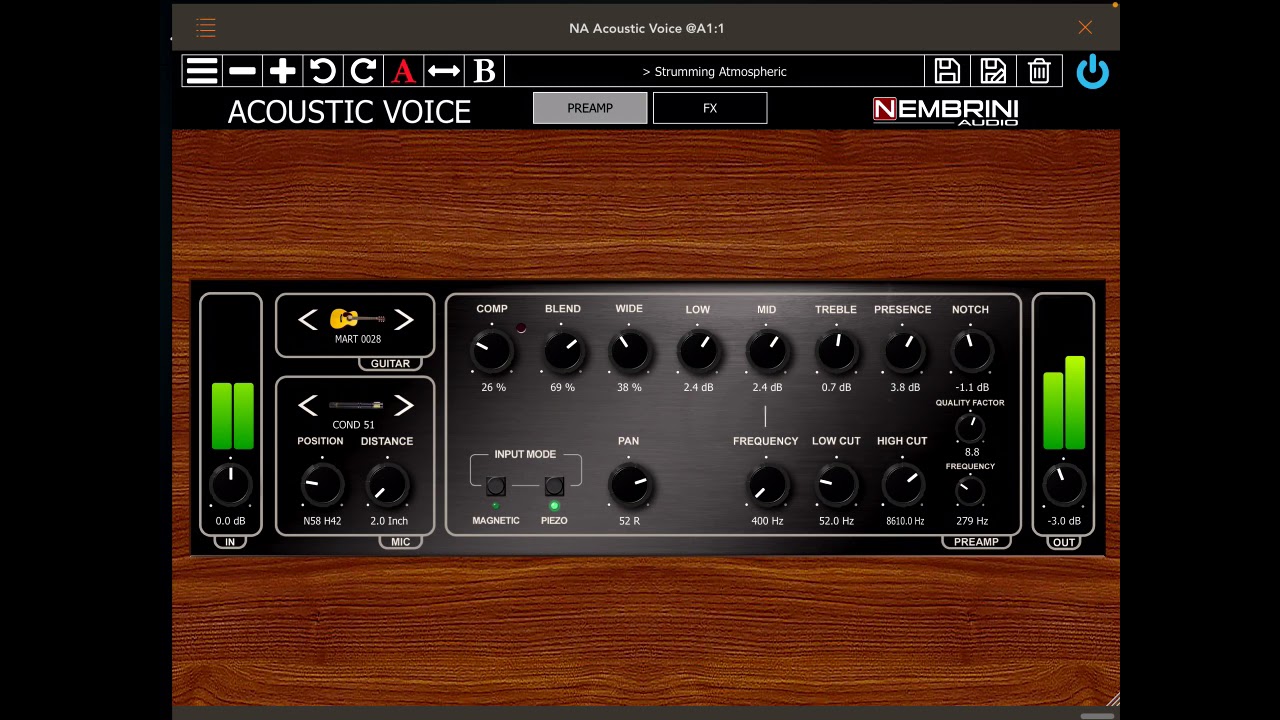The image size is (1280, 720).
Task: Toggle PIEZO input mode button
Action: point(554,487)
